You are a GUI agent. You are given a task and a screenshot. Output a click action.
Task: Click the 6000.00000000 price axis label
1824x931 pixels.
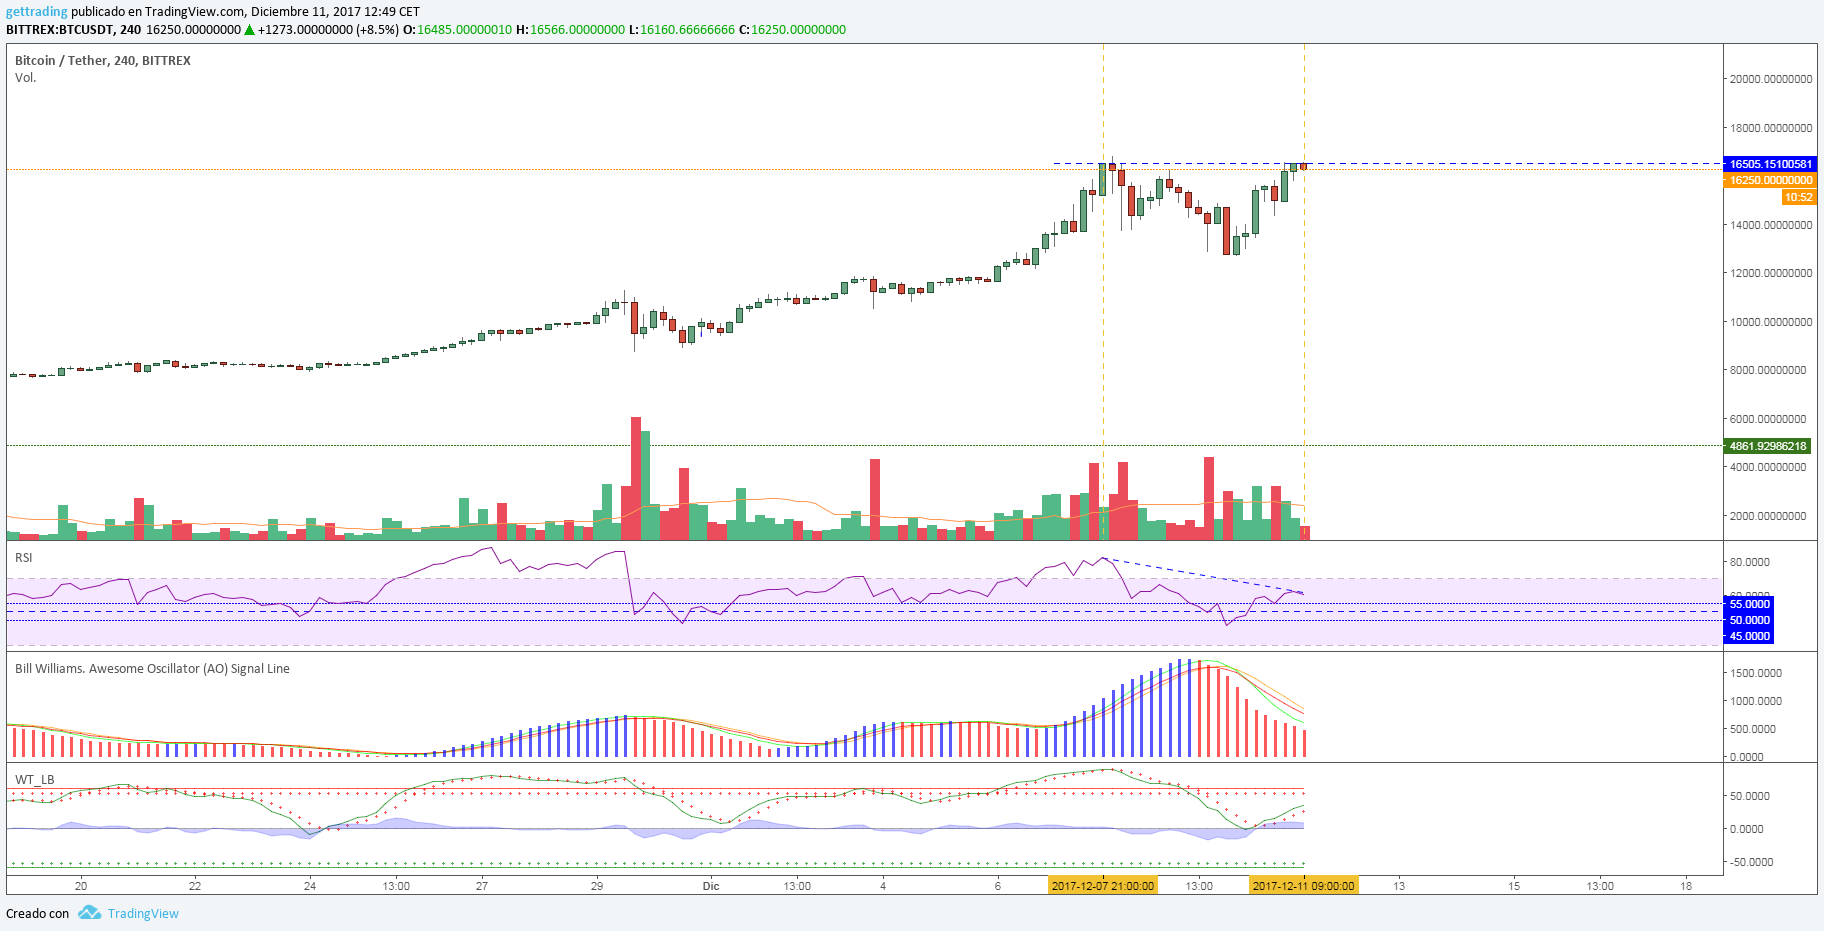click(x=1768, y=419)
